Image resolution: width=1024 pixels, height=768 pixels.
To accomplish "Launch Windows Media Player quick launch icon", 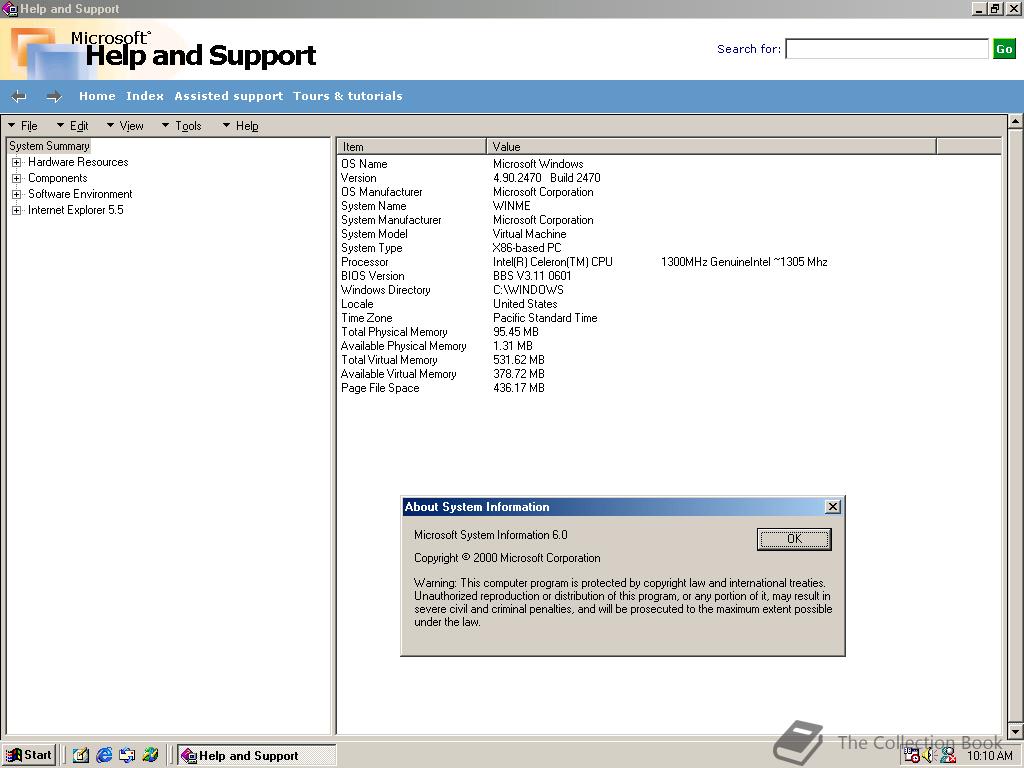I will [150, 756].
